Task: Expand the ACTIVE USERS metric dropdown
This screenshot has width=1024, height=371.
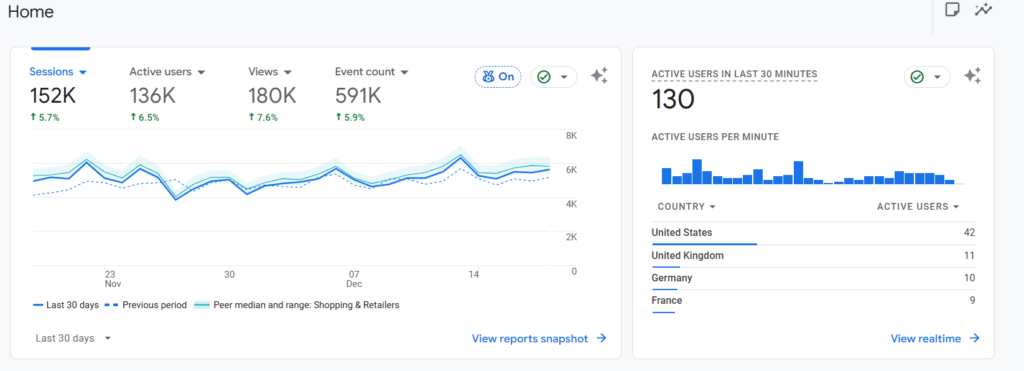Action: tap(918, 206)
